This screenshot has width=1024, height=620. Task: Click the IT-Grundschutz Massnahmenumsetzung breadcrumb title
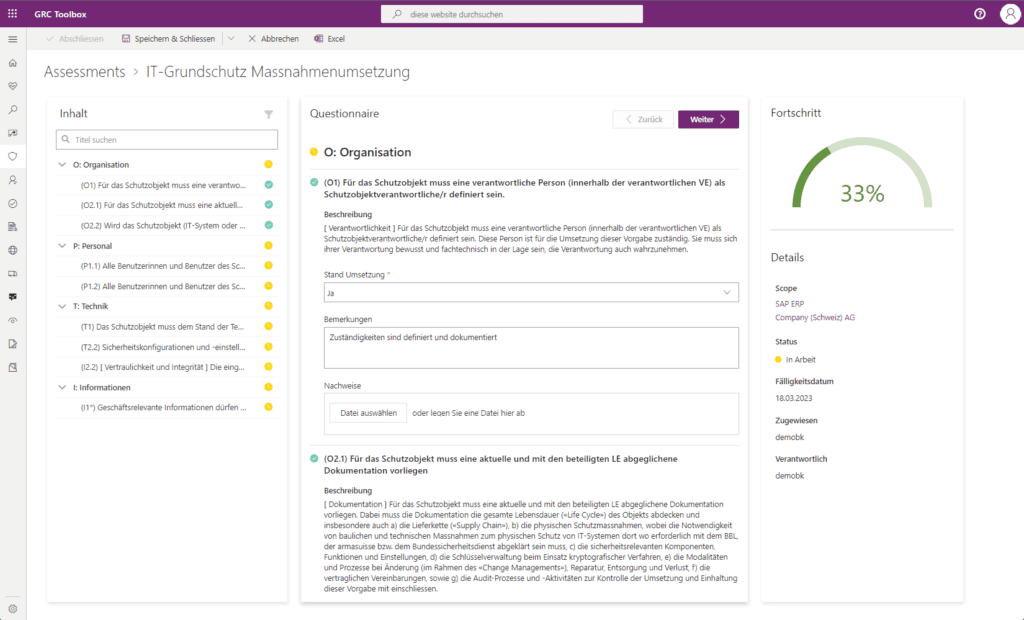(x=278, y=72)
